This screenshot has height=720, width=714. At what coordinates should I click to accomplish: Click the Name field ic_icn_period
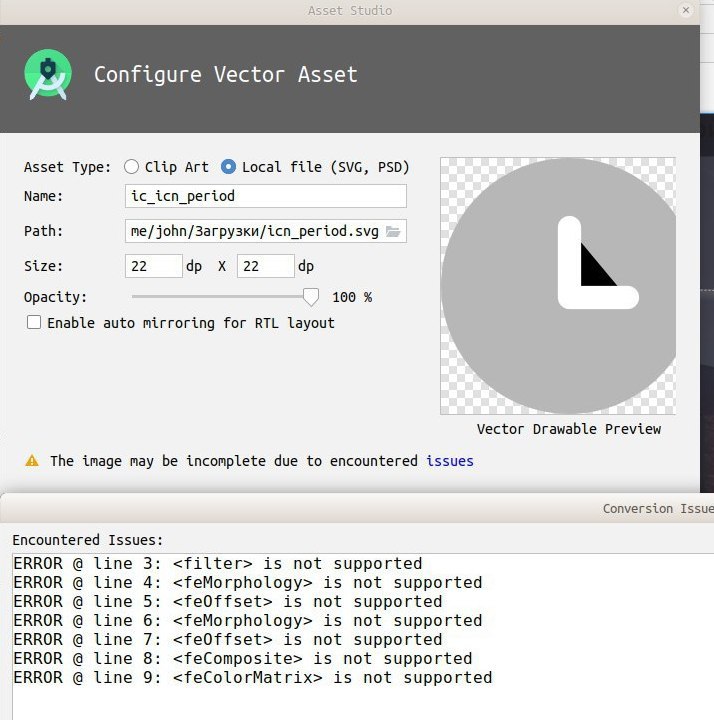pyautogui.click(x=265, y=196)
